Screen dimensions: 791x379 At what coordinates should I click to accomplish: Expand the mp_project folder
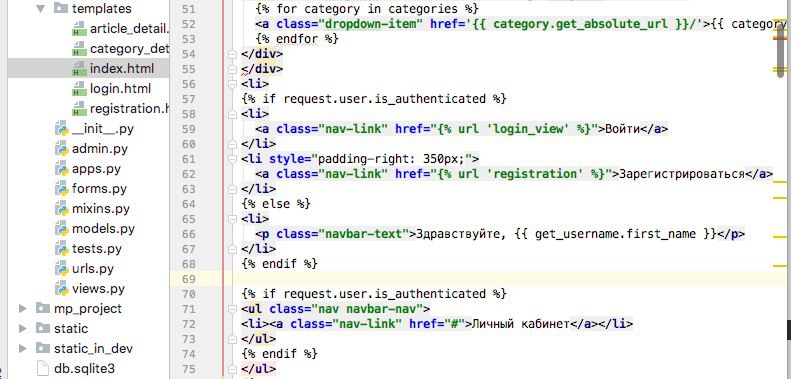(23, 308)
